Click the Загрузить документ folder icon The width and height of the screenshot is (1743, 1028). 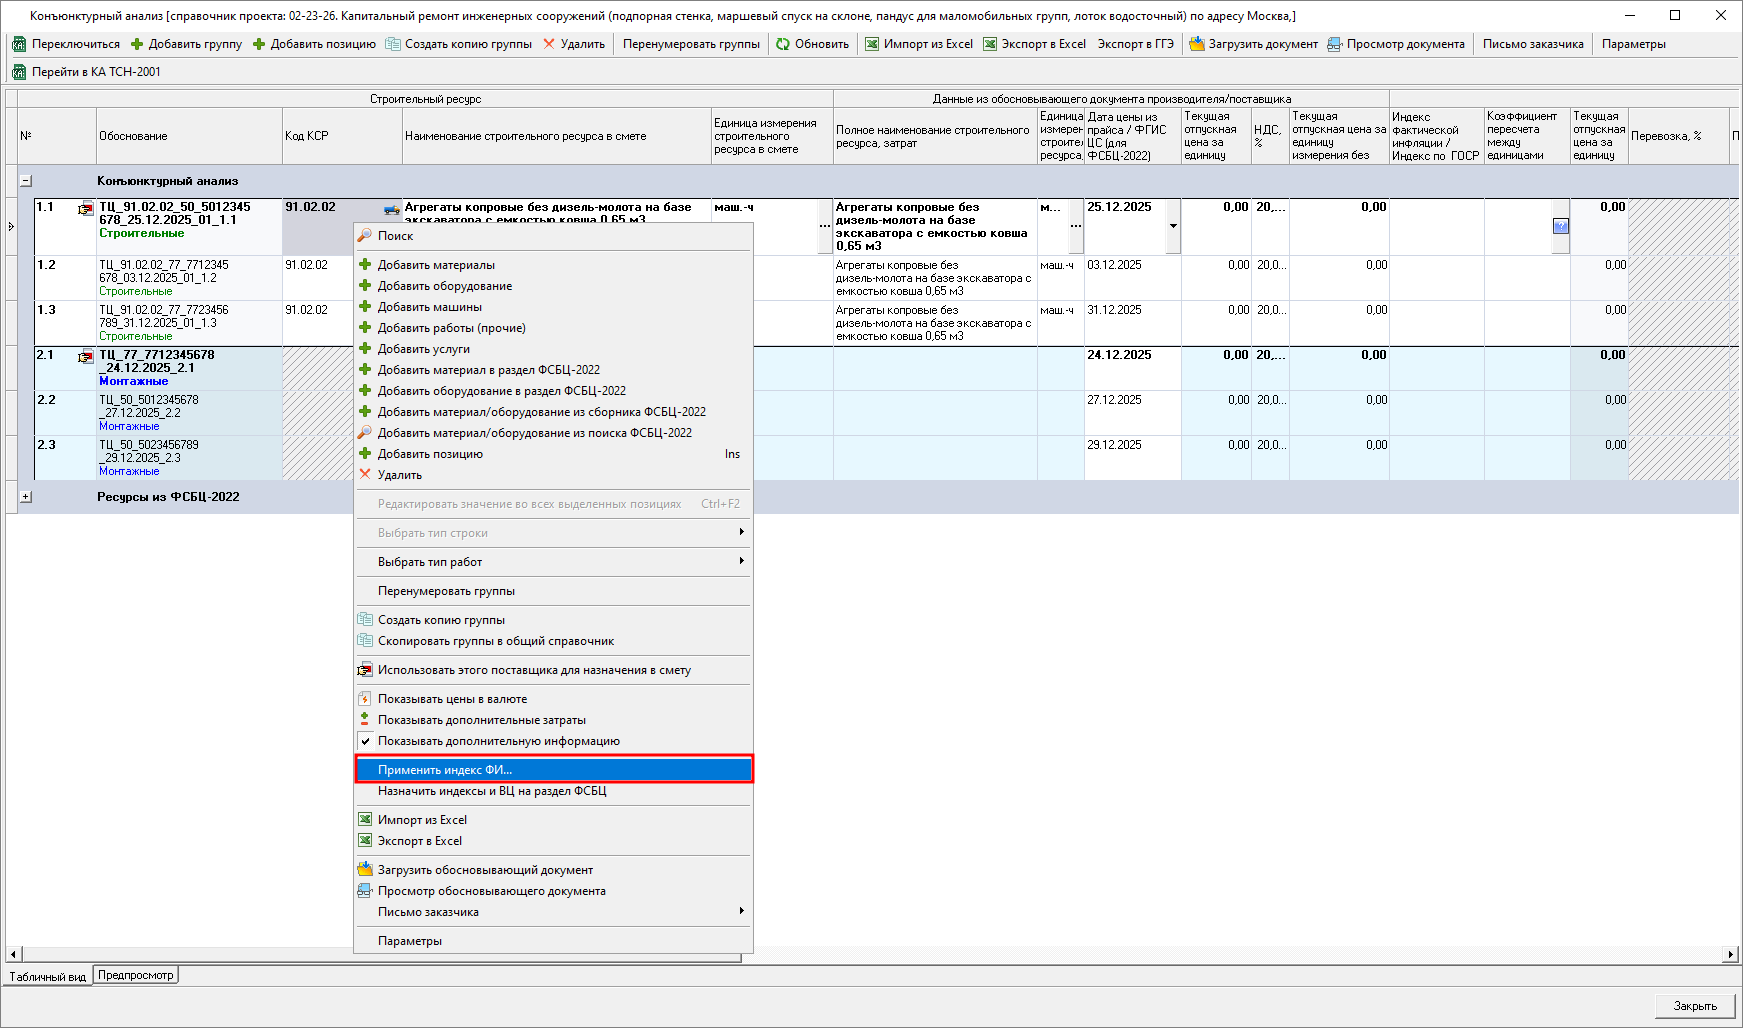[1197, 44]
